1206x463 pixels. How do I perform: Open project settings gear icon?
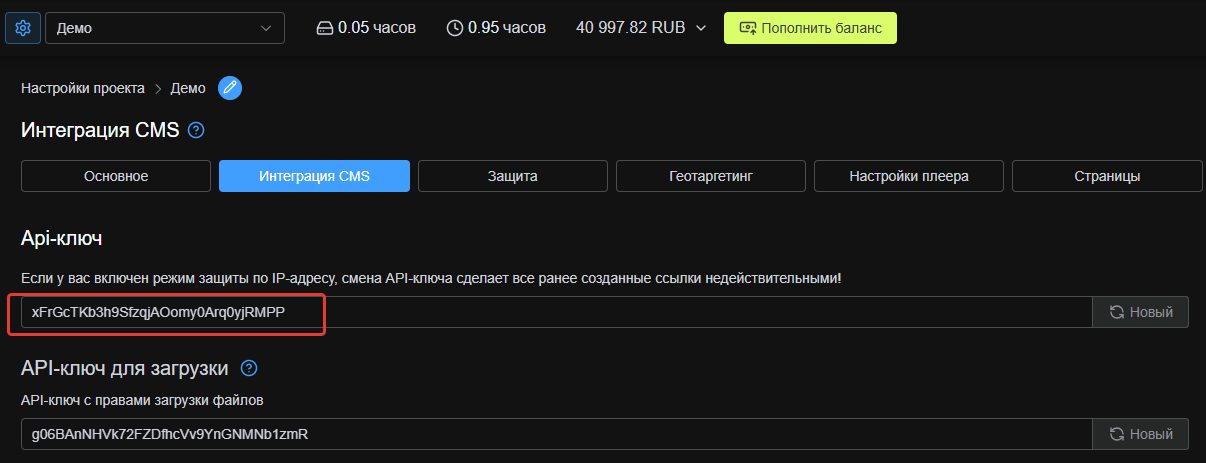(23, 28)
